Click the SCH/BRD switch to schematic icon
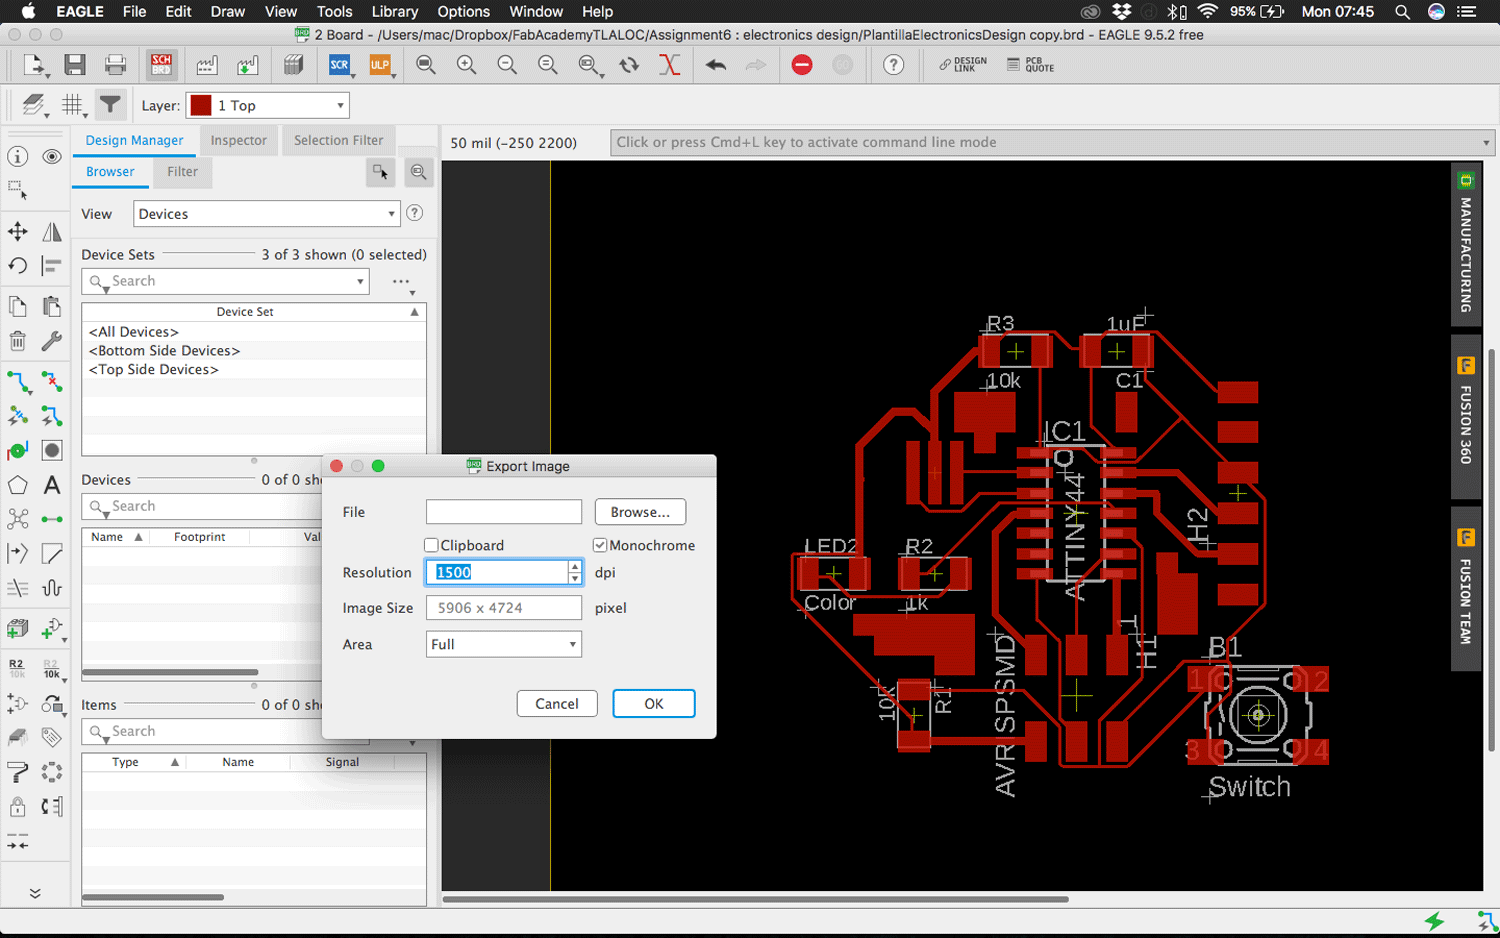This screenshot has height=938, width=1500. (x=161, y=65)
